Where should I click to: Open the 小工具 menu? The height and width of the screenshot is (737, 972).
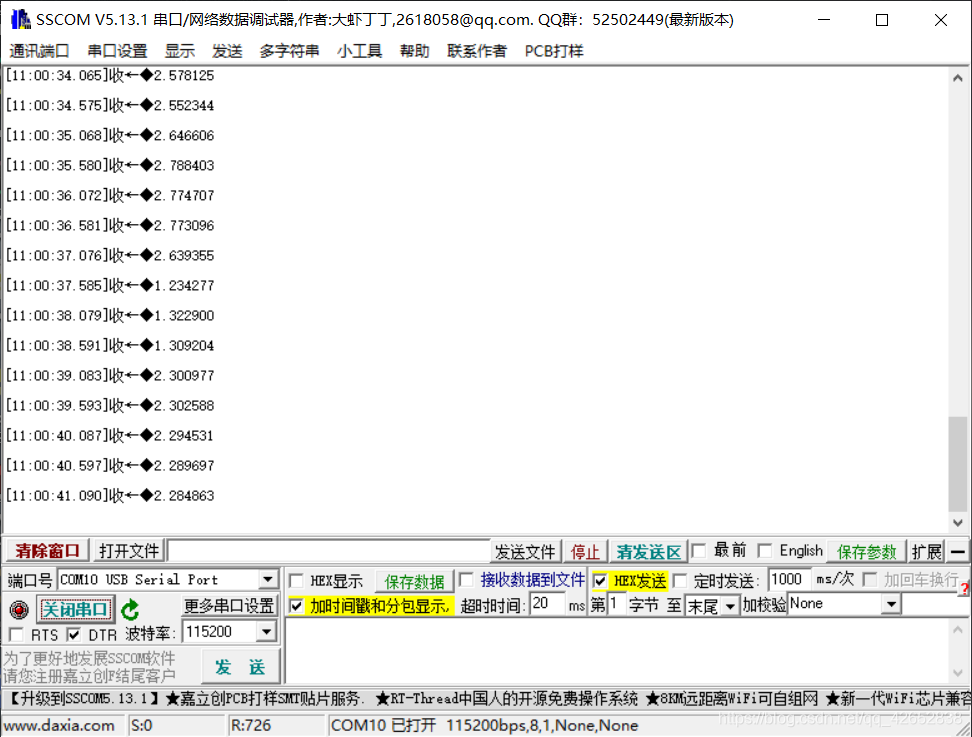click(x=359, y=51)
